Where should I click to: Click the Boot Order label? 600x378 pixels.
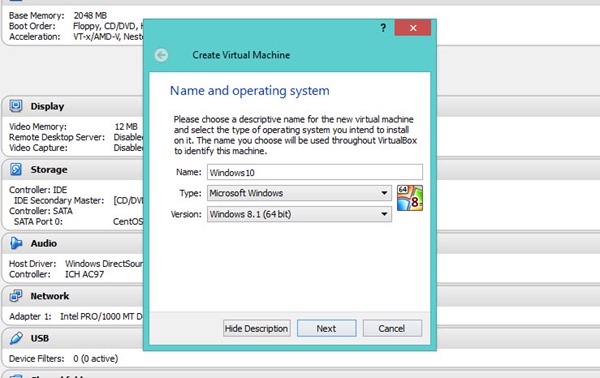(x=32, y=26)
